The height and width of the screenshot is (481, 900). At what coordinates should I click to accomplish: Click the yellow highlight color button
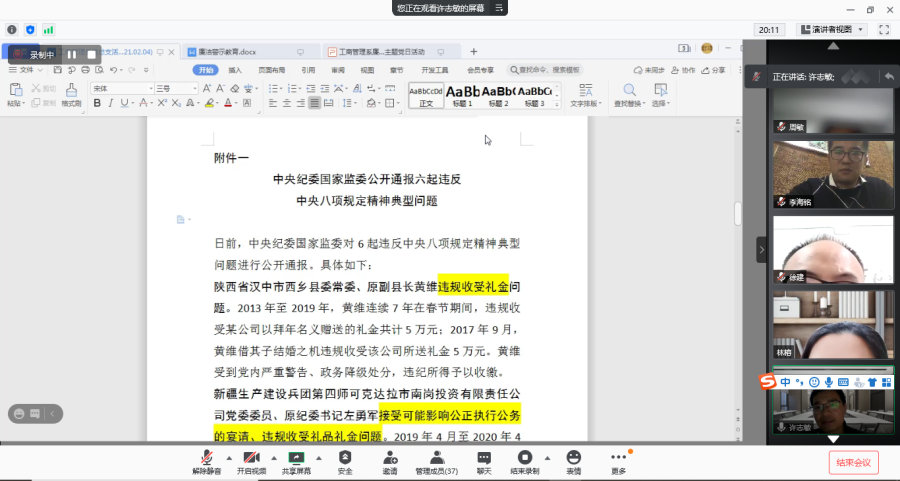click(210, 103)
